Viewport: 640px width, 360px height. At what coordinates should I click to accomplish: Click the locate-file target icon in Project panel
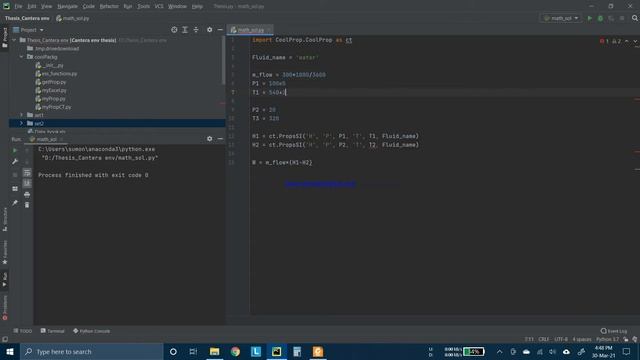pos(174,30)
